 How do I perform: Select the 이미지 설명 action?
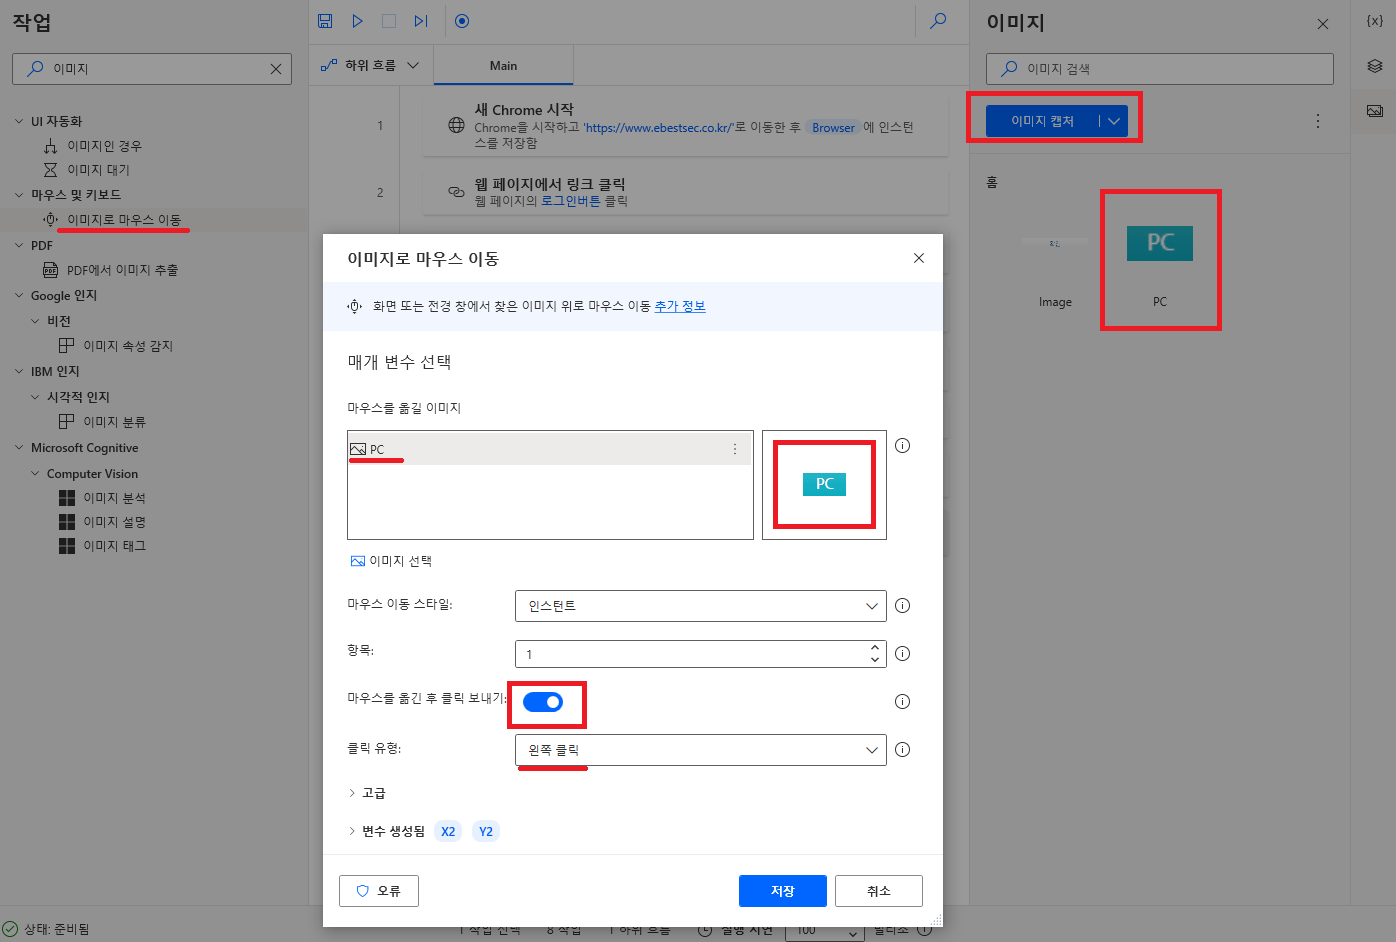click(102, 522)
